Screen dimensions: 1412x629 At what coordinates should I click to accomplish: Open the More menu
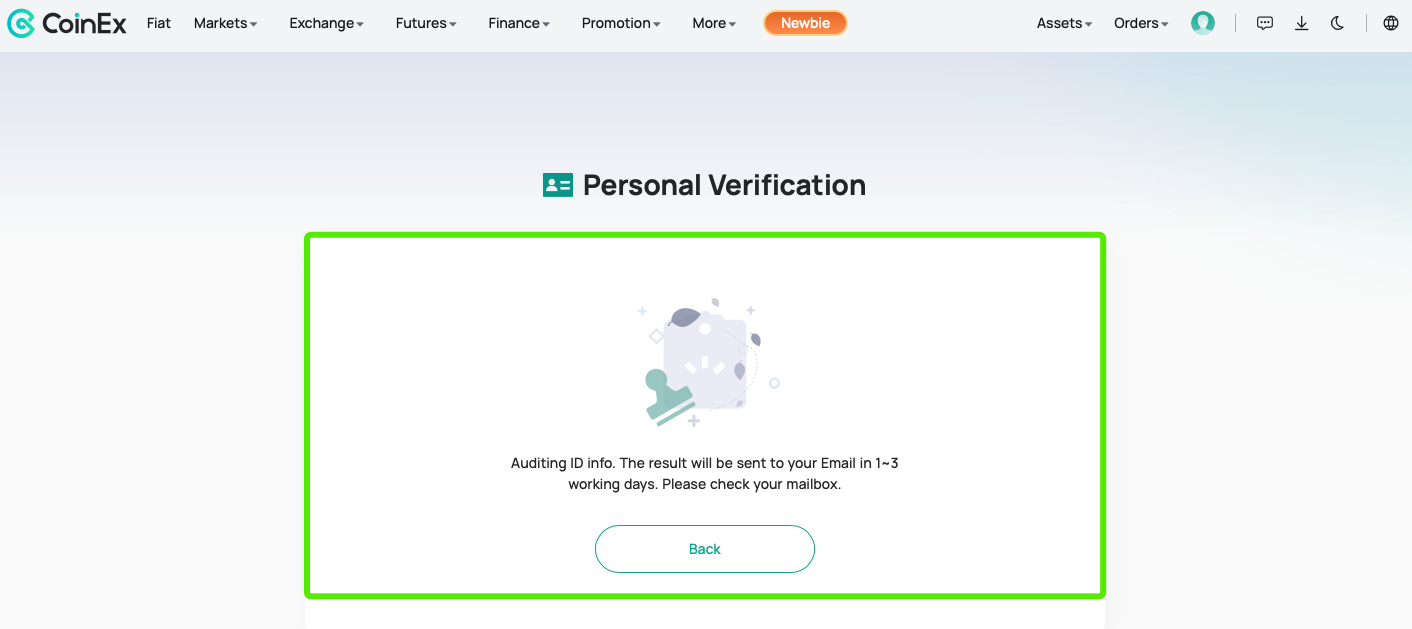(714, 23)
